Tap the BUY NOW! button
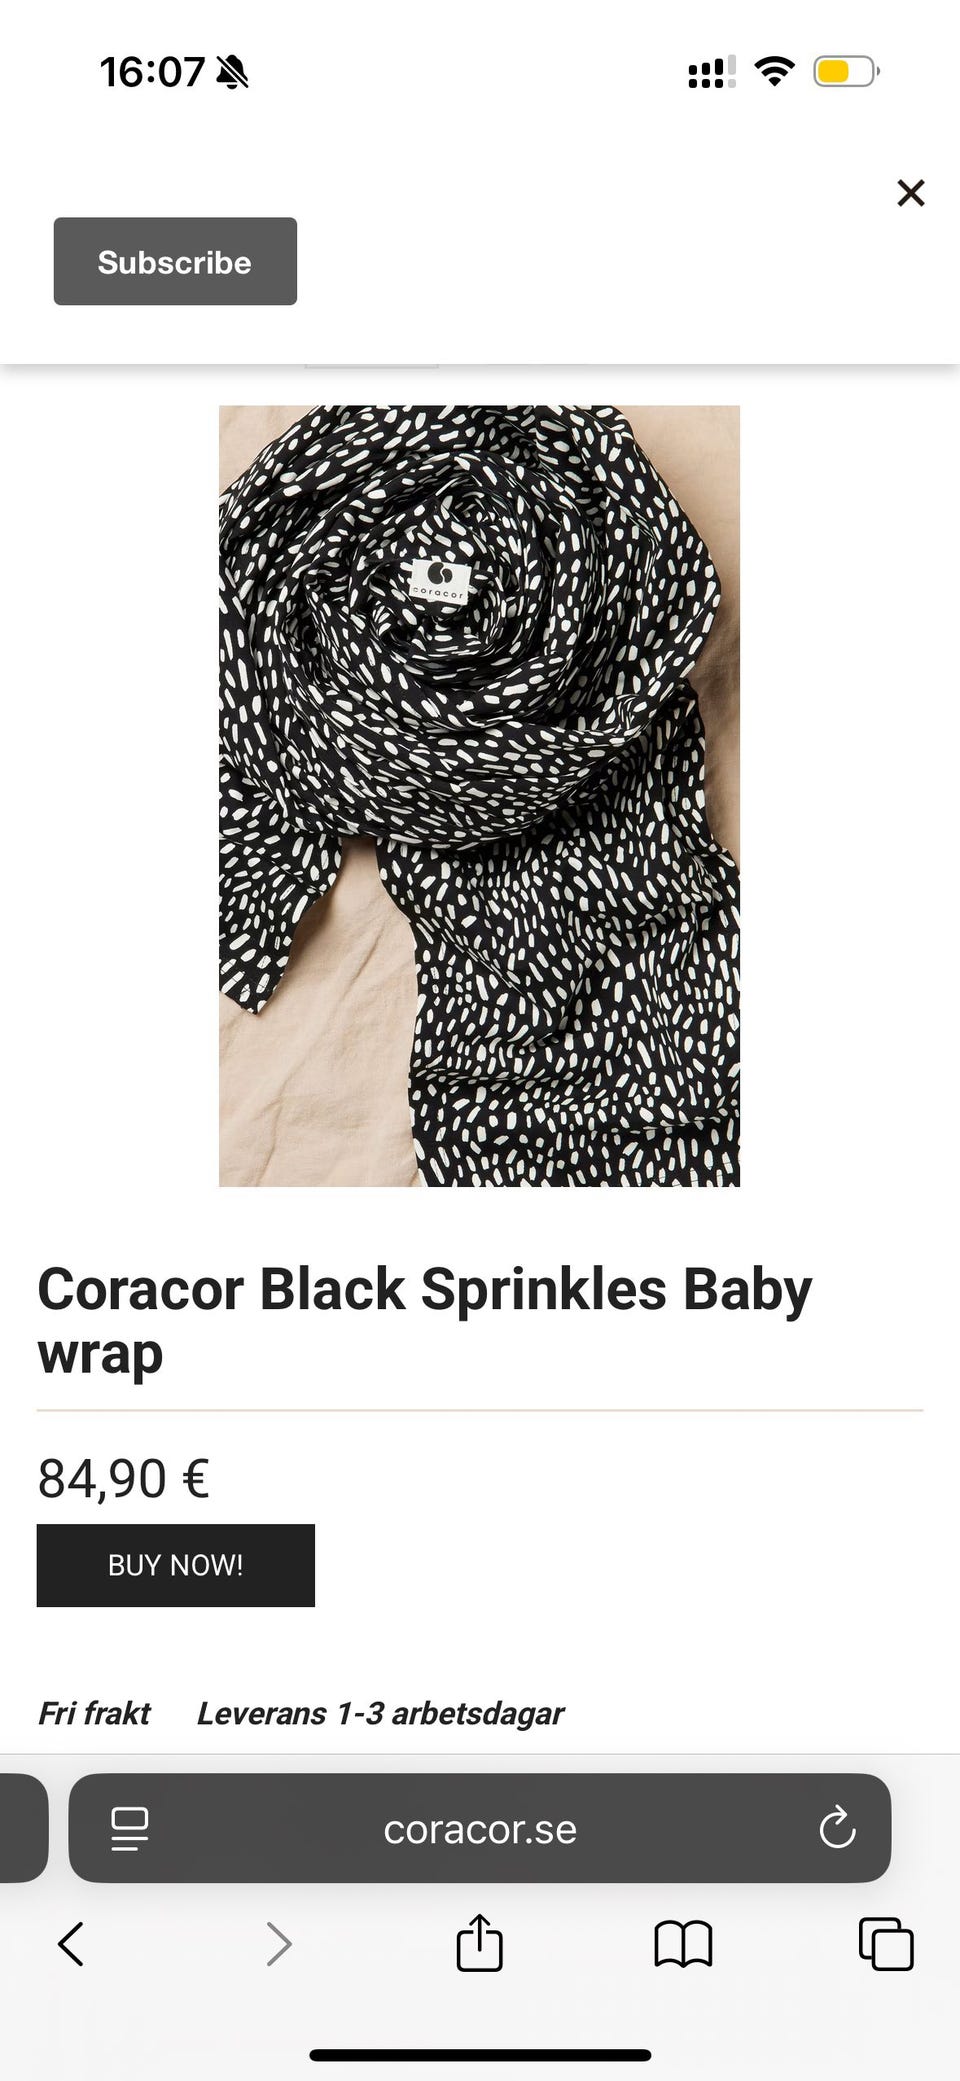960x2081 pixels. point(176,1565)
